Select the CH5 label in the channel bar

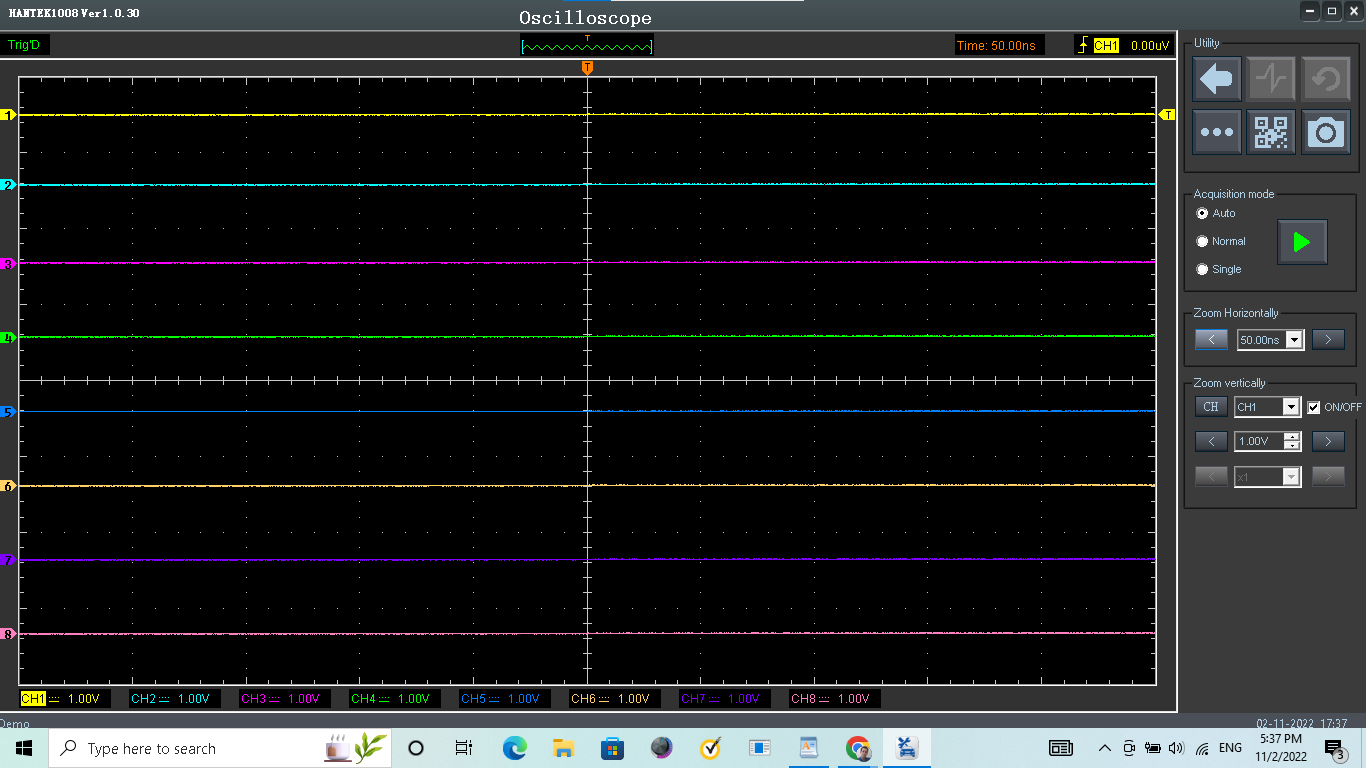(x=473, y=699)
